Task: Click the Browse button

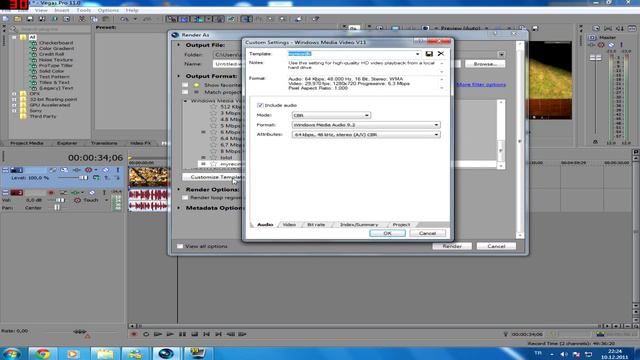Action: (x=484, y=64)
